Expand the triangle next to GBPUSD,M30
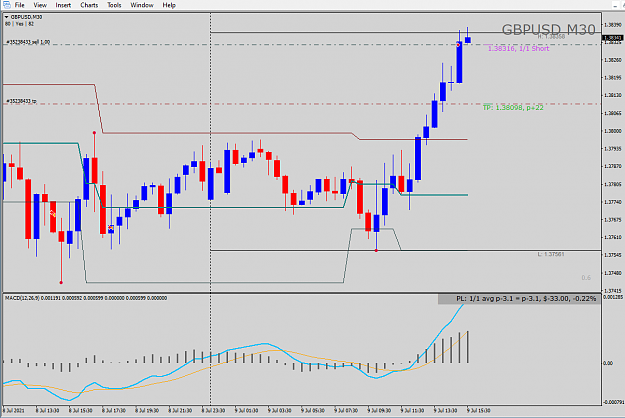 6,17
